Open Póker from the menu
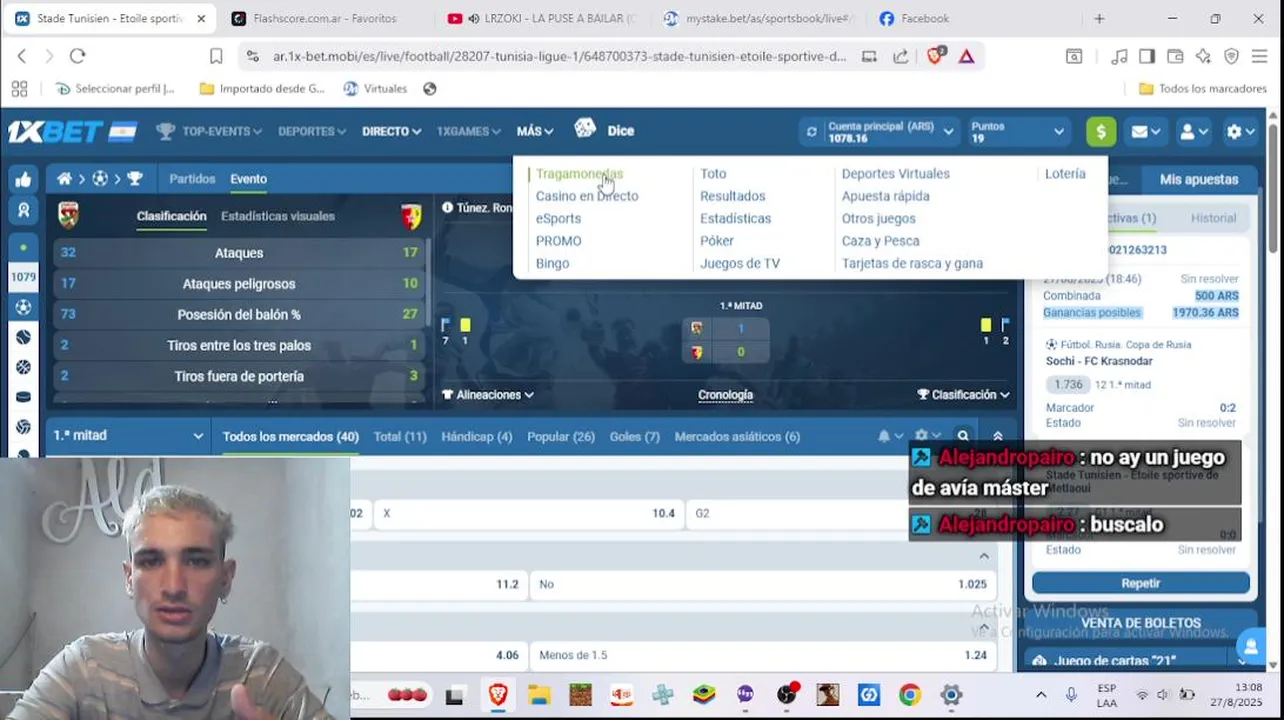The image size is (1284, 720). 717,241
